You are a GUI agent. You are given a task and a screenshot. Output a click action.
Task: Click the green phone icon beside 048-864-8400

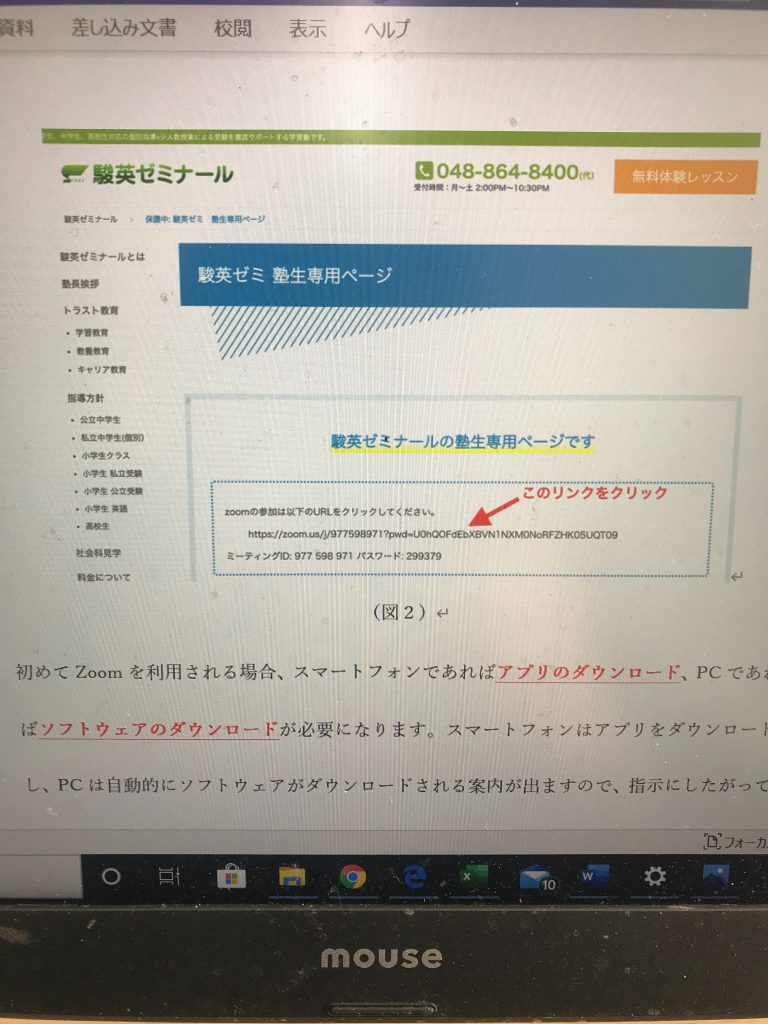[424, 171]
